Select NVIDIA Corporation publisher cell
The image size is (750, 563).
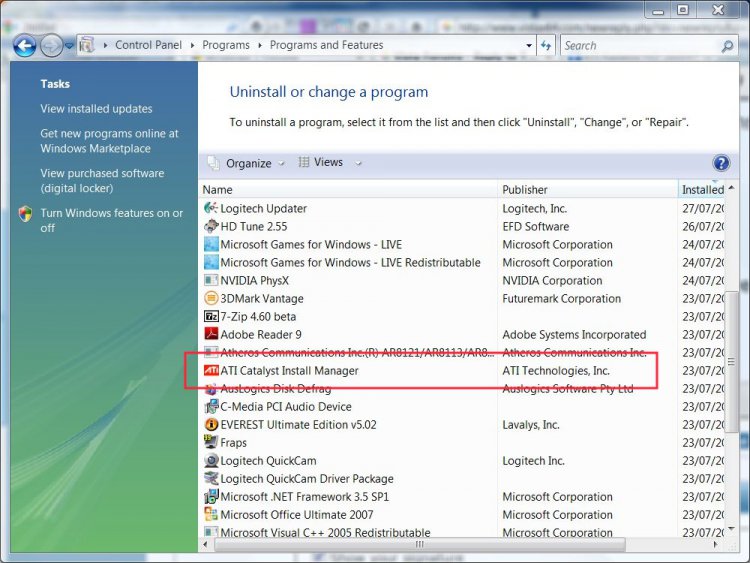coord(552,280)
